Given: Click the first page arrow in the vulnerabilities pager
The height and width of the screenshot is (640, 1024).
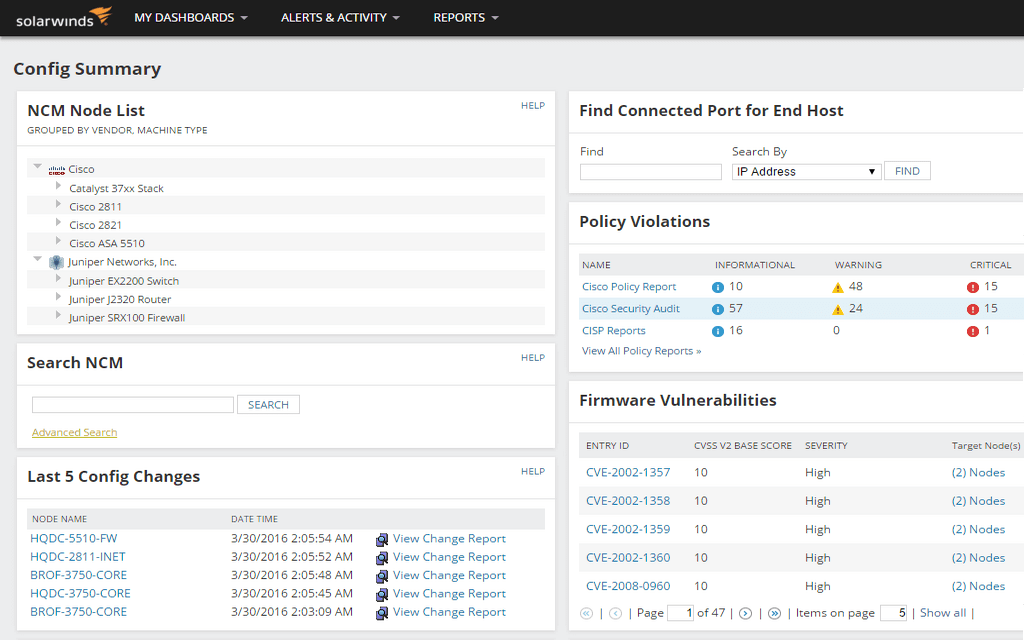Looking at the screenshot, I should [587, 612].
